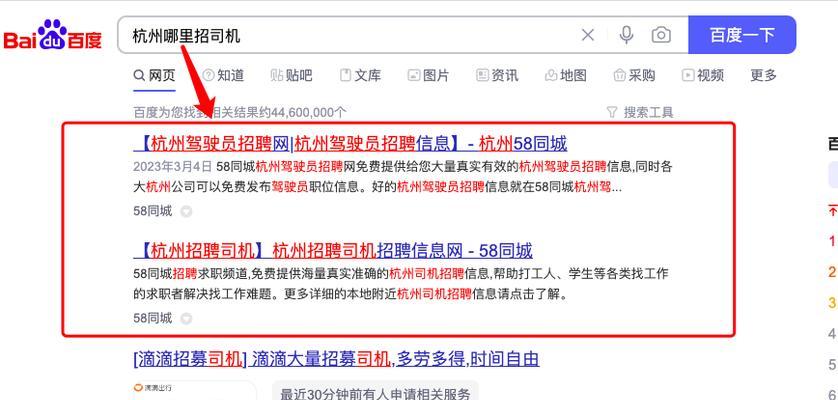
Task: Expand dropdown arrow beside second 58同城 source
Action: click(186, 319)
